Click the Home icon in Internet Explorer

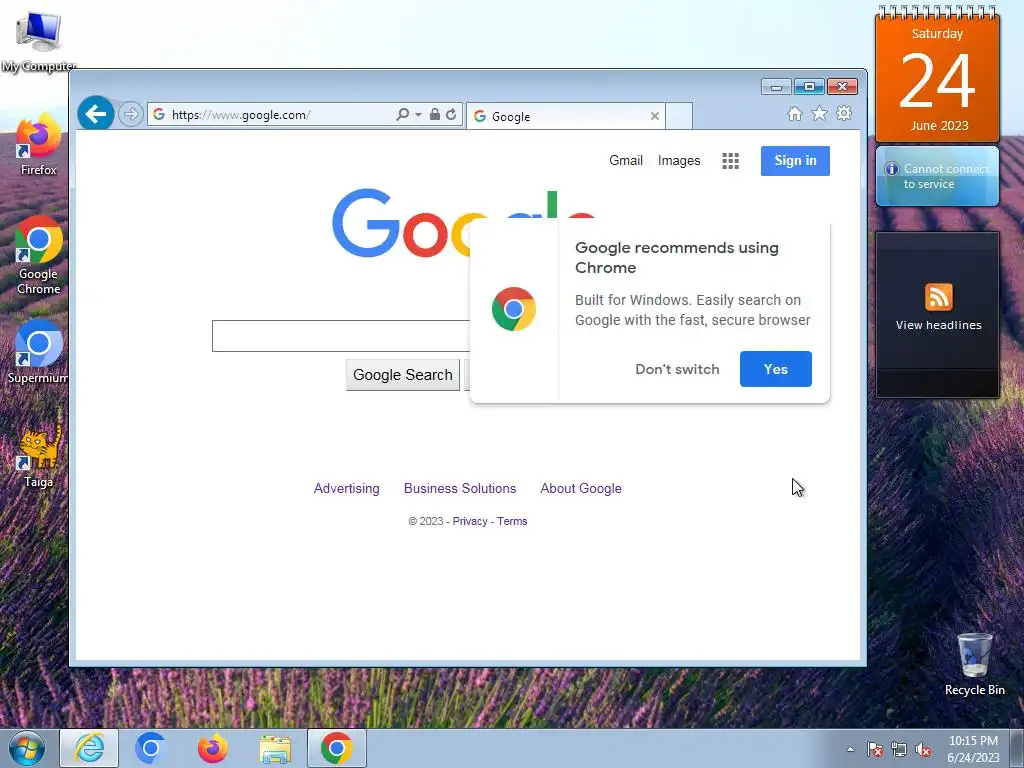pos(795,114)
